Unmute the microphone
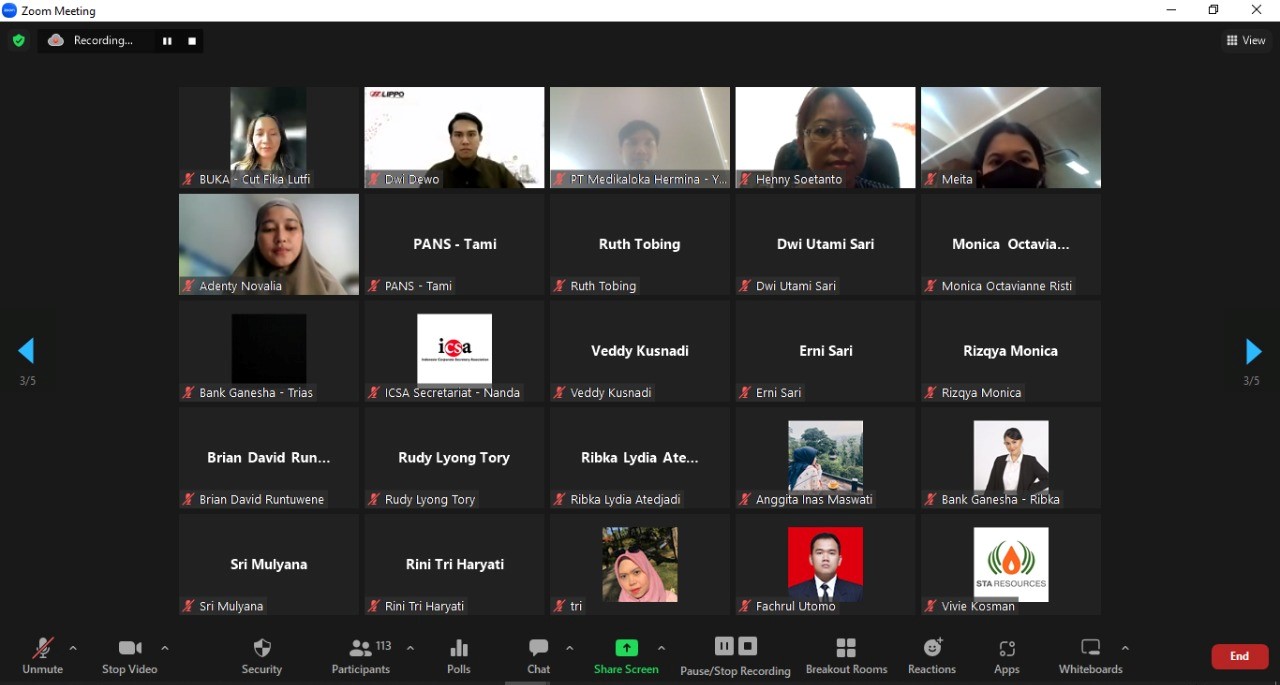1280x685 pixels. 43,655
